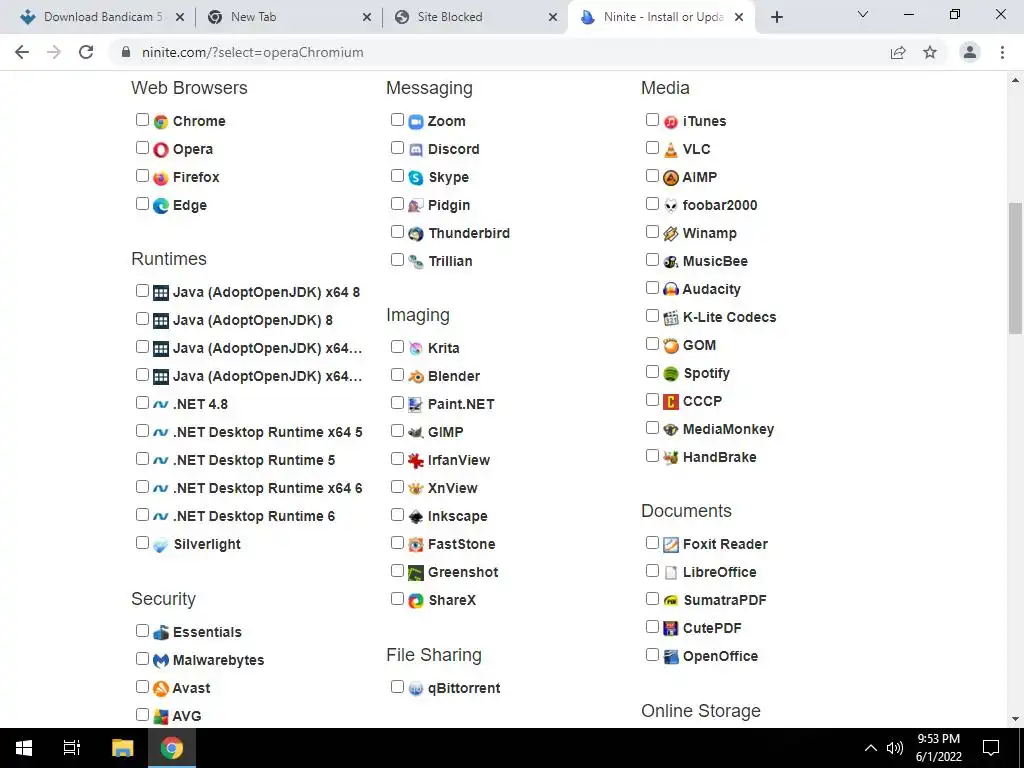1024x768 pixels.
Task: Reload the Ninite page
Action: pyautogui.click(x=86, y=52)
